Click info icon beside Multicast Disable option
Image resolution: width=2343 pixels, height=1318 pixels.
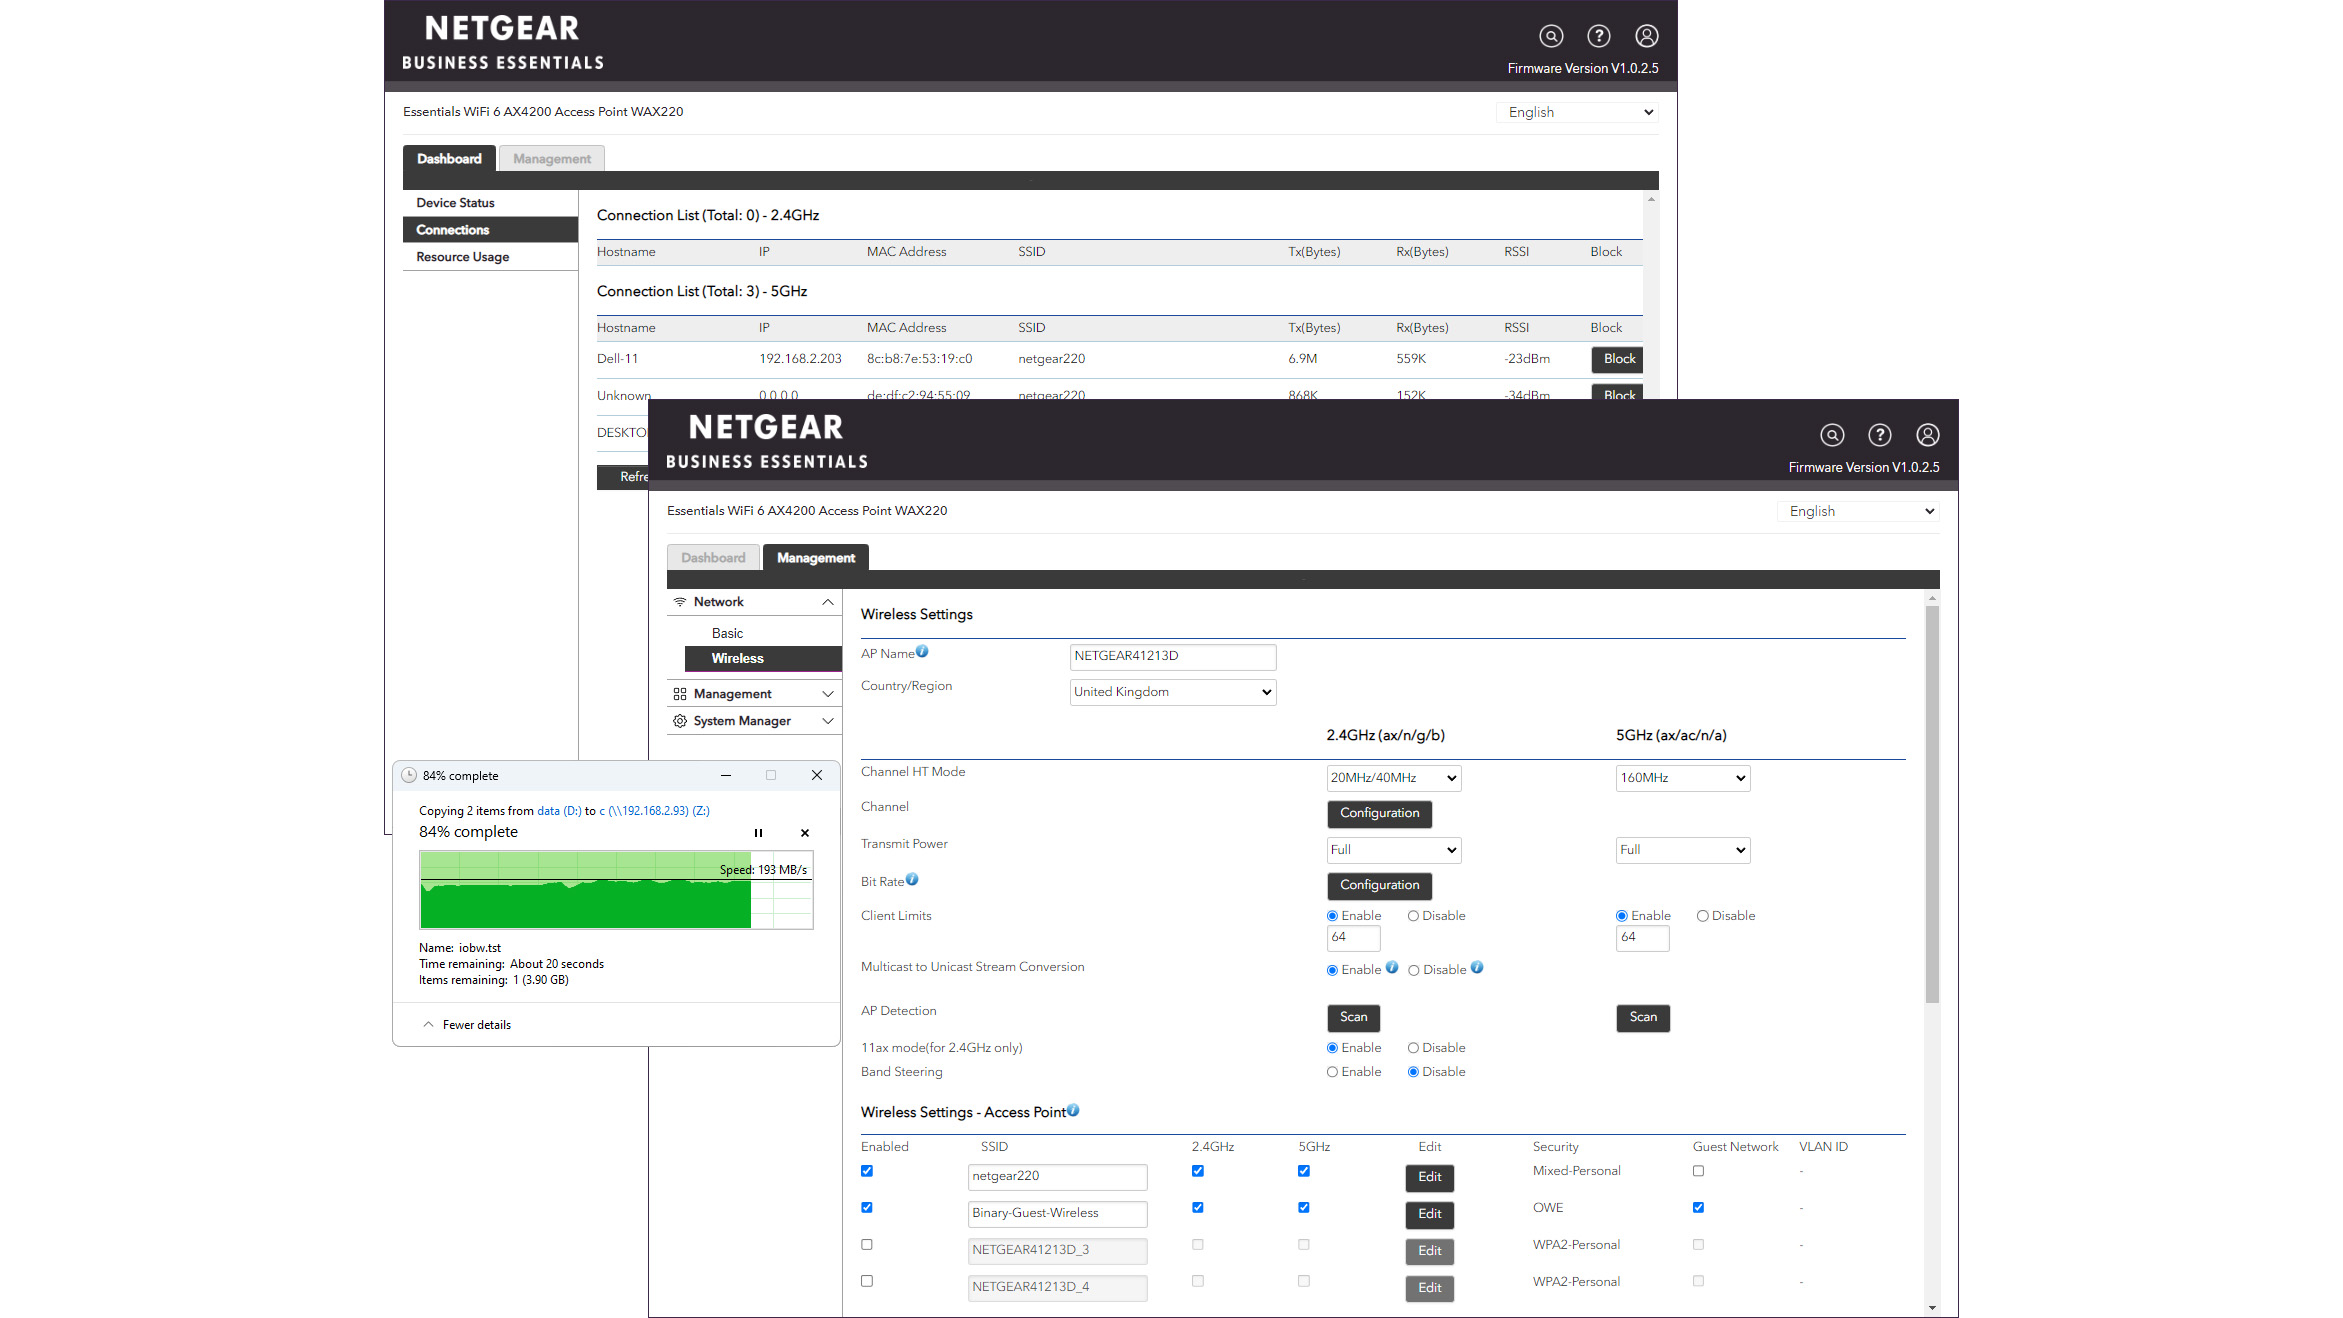pos(1477,967)
